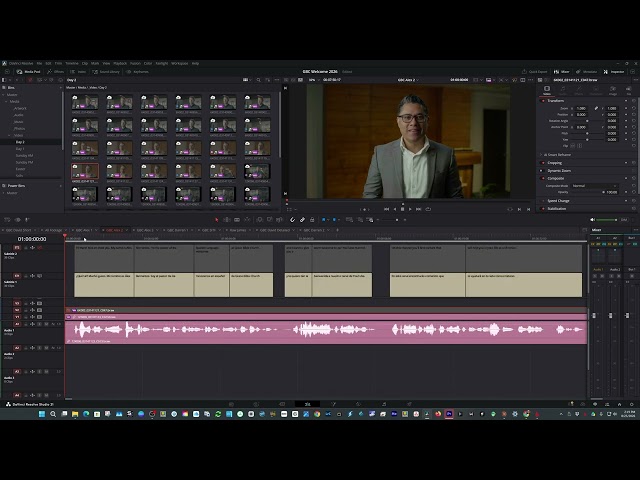640x480 pixels.
Task: Toggle the Zoom link chain icon
Action: point(596,108)
